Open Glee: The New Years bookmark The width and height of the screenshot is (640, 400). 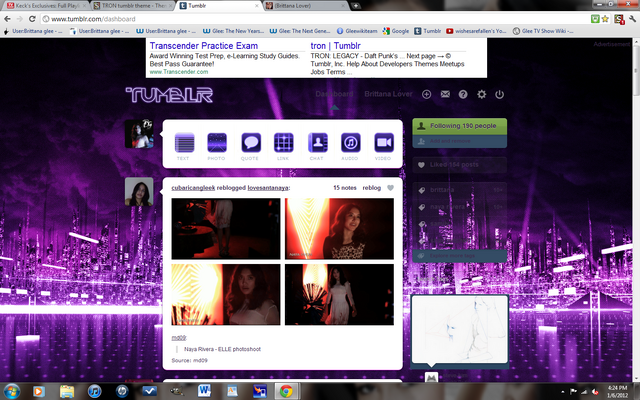click(233, 31)
